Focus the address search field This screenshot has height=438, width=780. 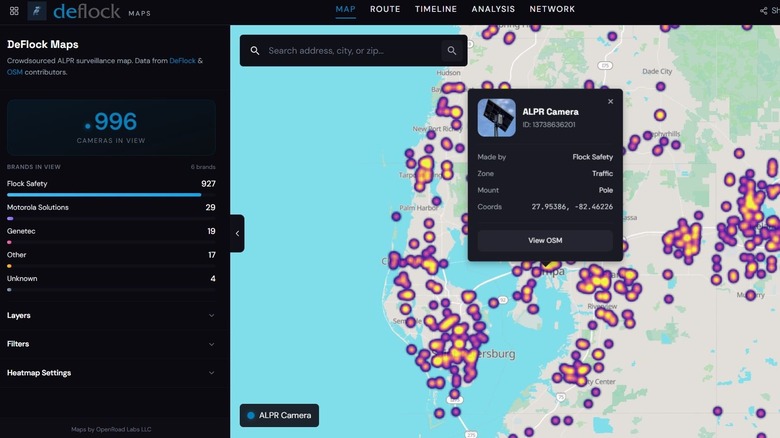(x=353, y=50)
